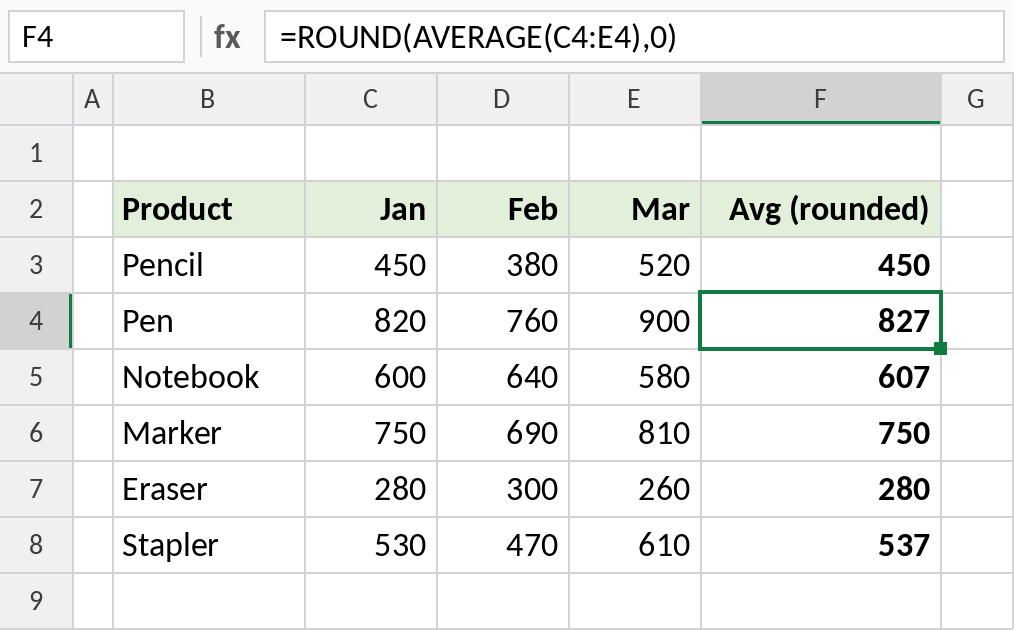This screenshot has width=1014, height=630.
Task: Click Marker's Mar value 810
Action: click(x=634, y=433)
